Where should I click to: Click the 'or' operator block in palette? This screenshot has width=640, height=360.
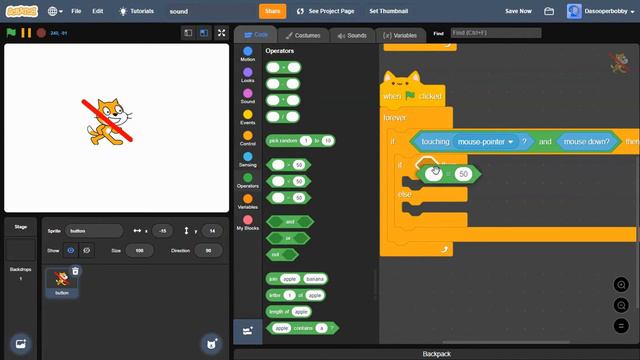click(x=288, y=238)
